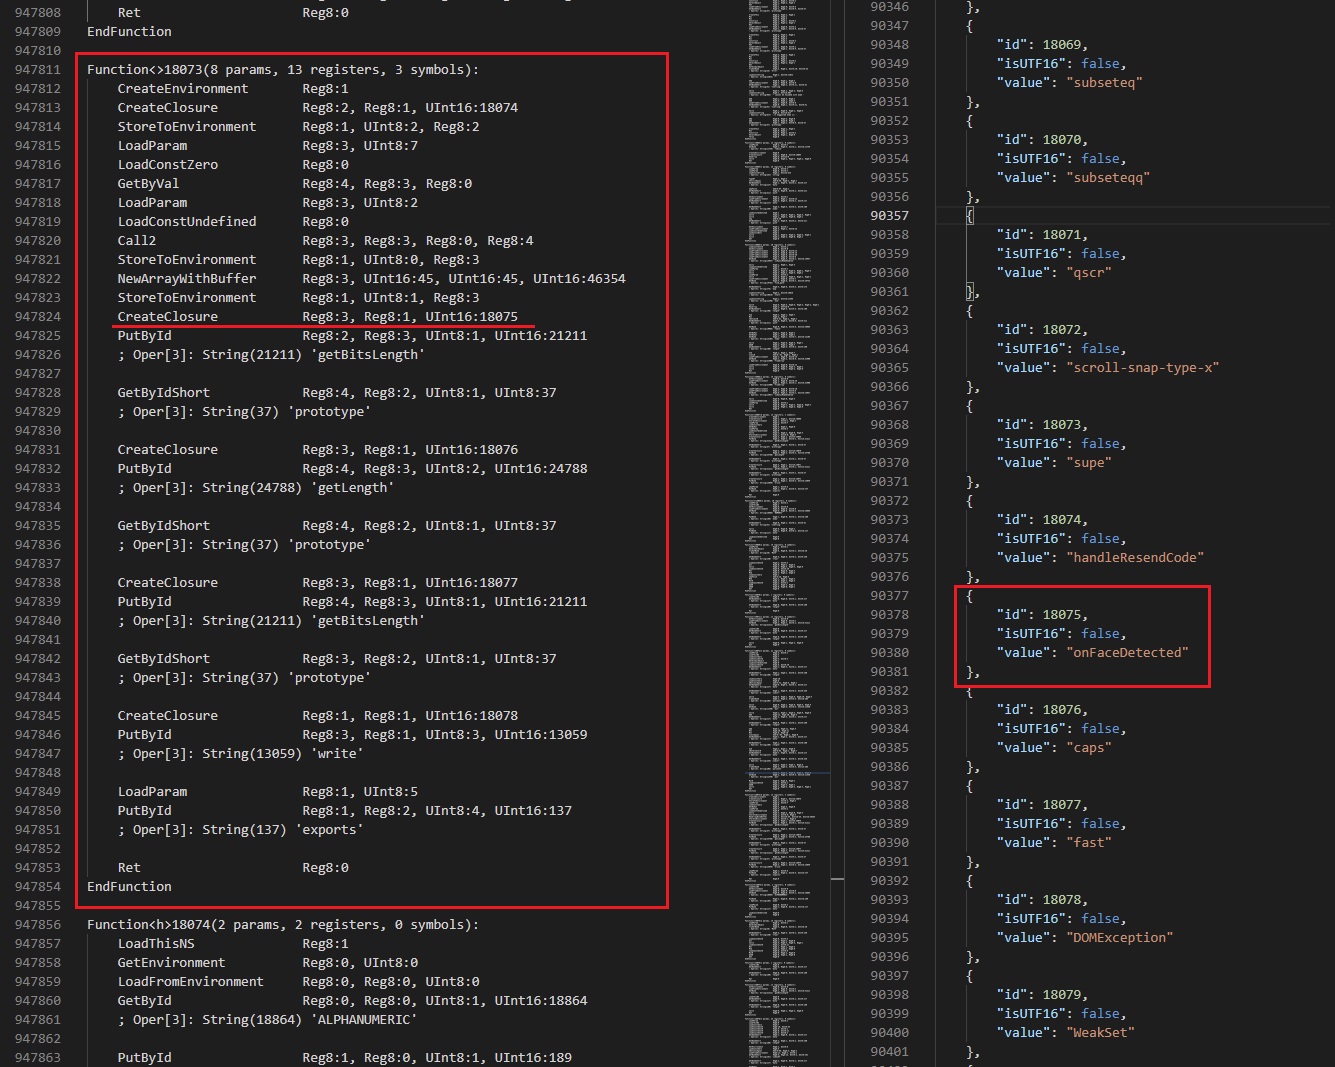The image size is (1335, 1067).
Task: Click EndFunction on line 947809
Action: (129, 32)
